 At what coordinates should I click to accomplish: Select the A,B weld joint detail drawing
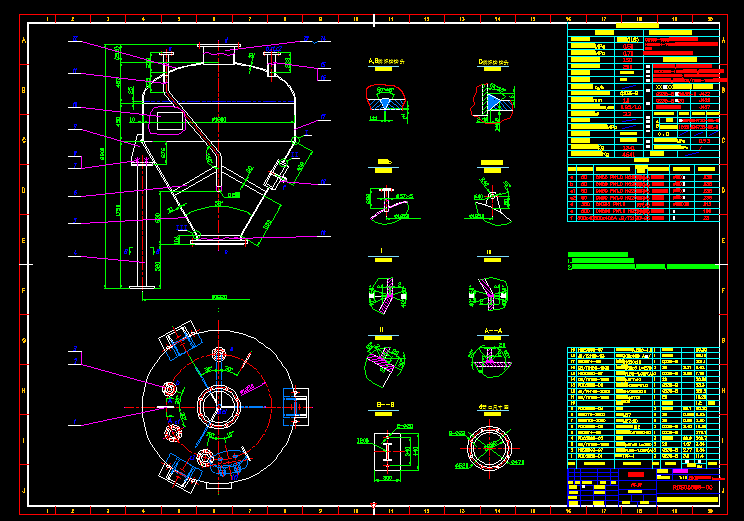(x=383, y=100)
